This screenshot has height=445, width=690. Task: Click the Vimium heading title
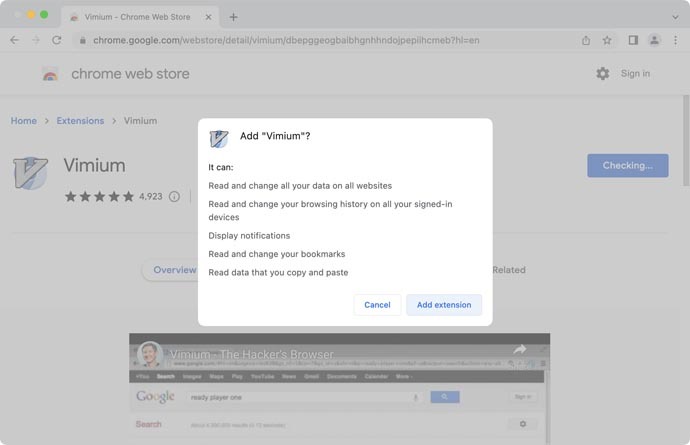[x=94, y=165]
